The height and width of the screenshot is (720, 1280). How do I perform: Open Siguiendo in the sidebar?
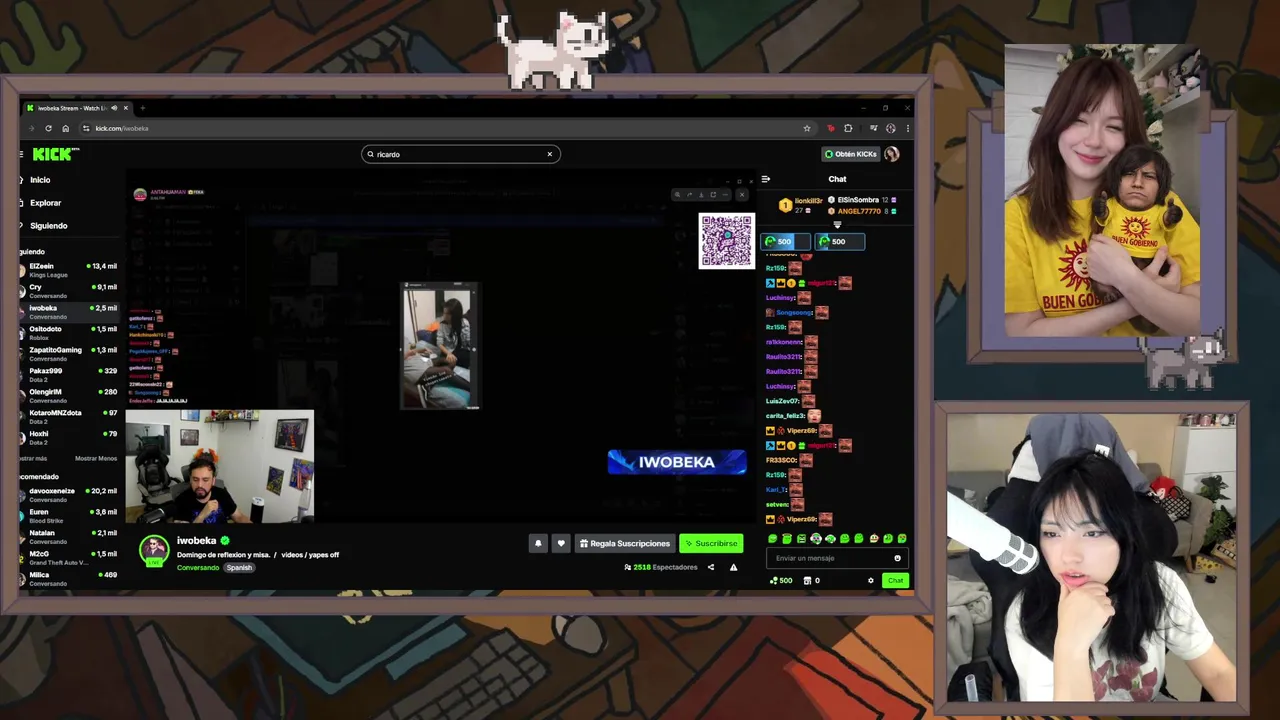[x=49, y=226]
